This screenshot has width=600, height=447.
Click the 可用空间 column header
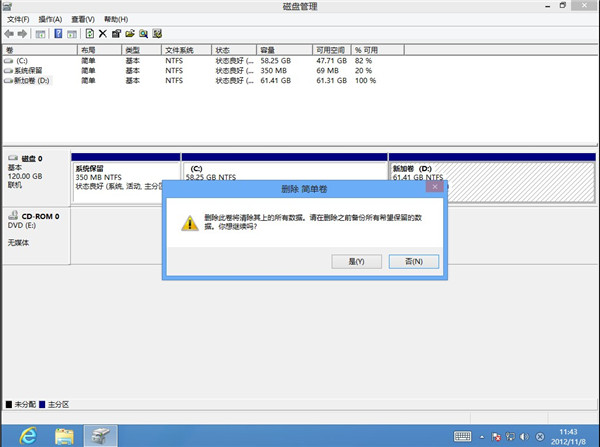pyautogui.click(x=330, y=49)
